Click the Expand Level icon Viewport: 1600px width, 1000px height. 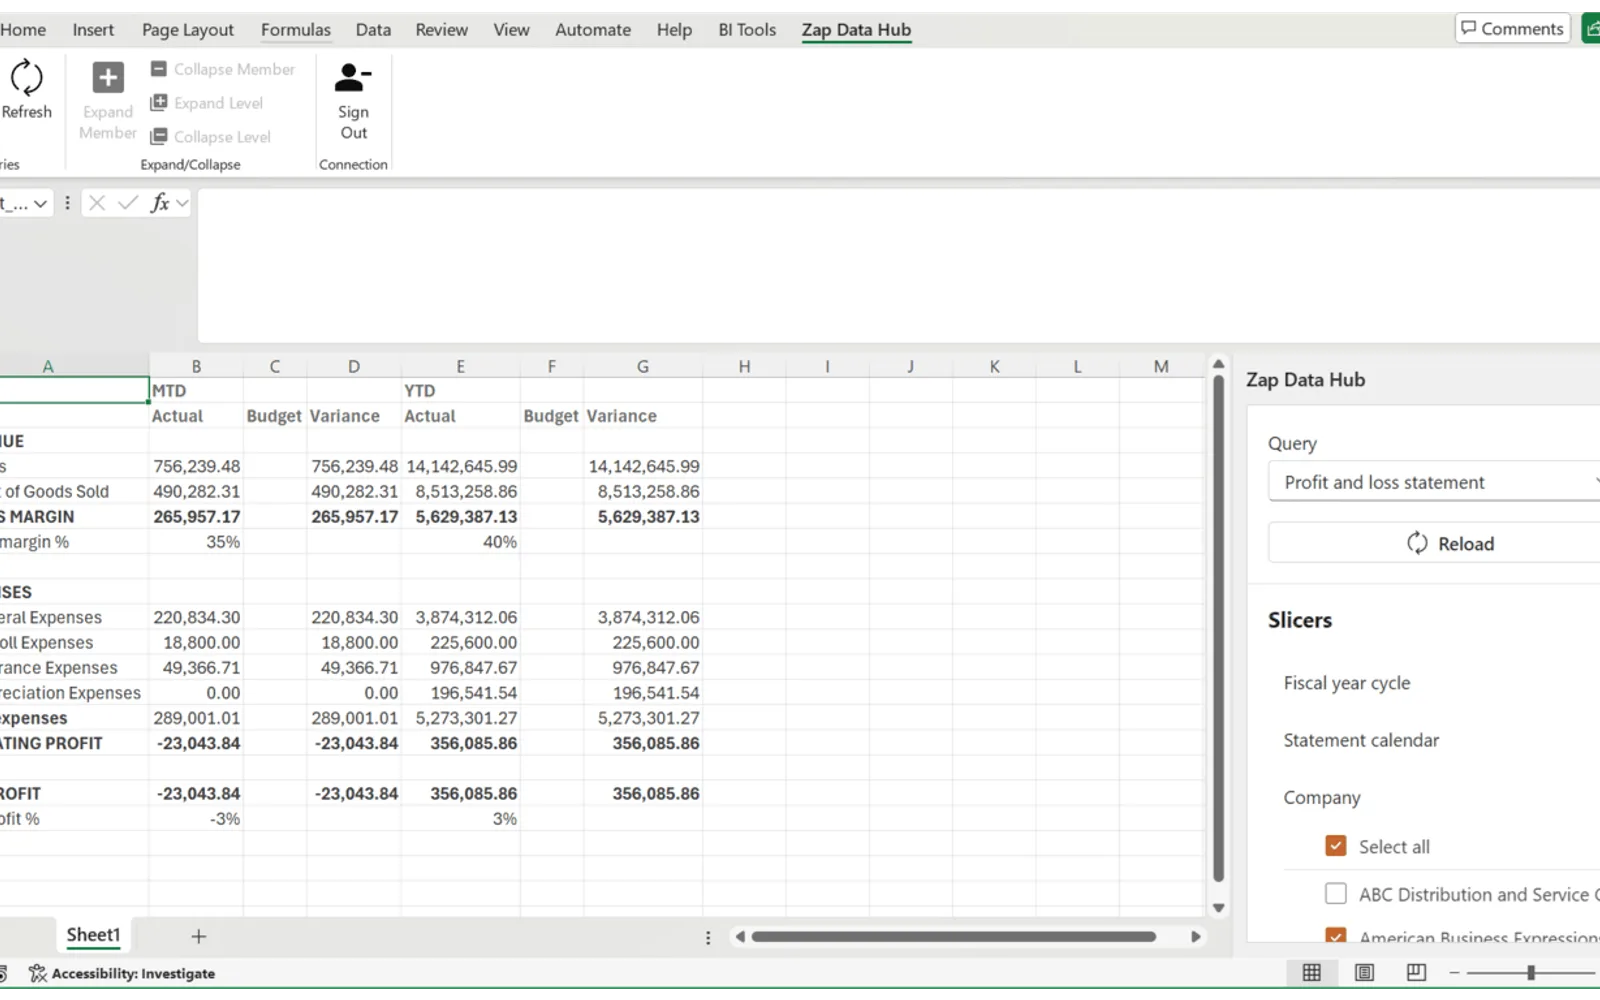(x=159, y=103)
